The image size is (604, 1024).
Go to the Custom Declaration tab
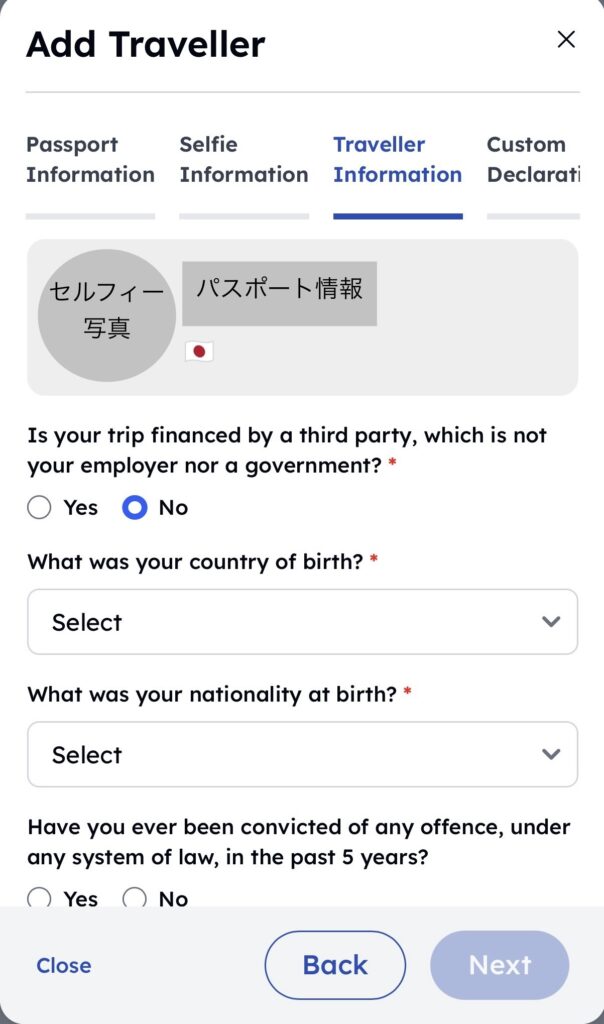533,160
